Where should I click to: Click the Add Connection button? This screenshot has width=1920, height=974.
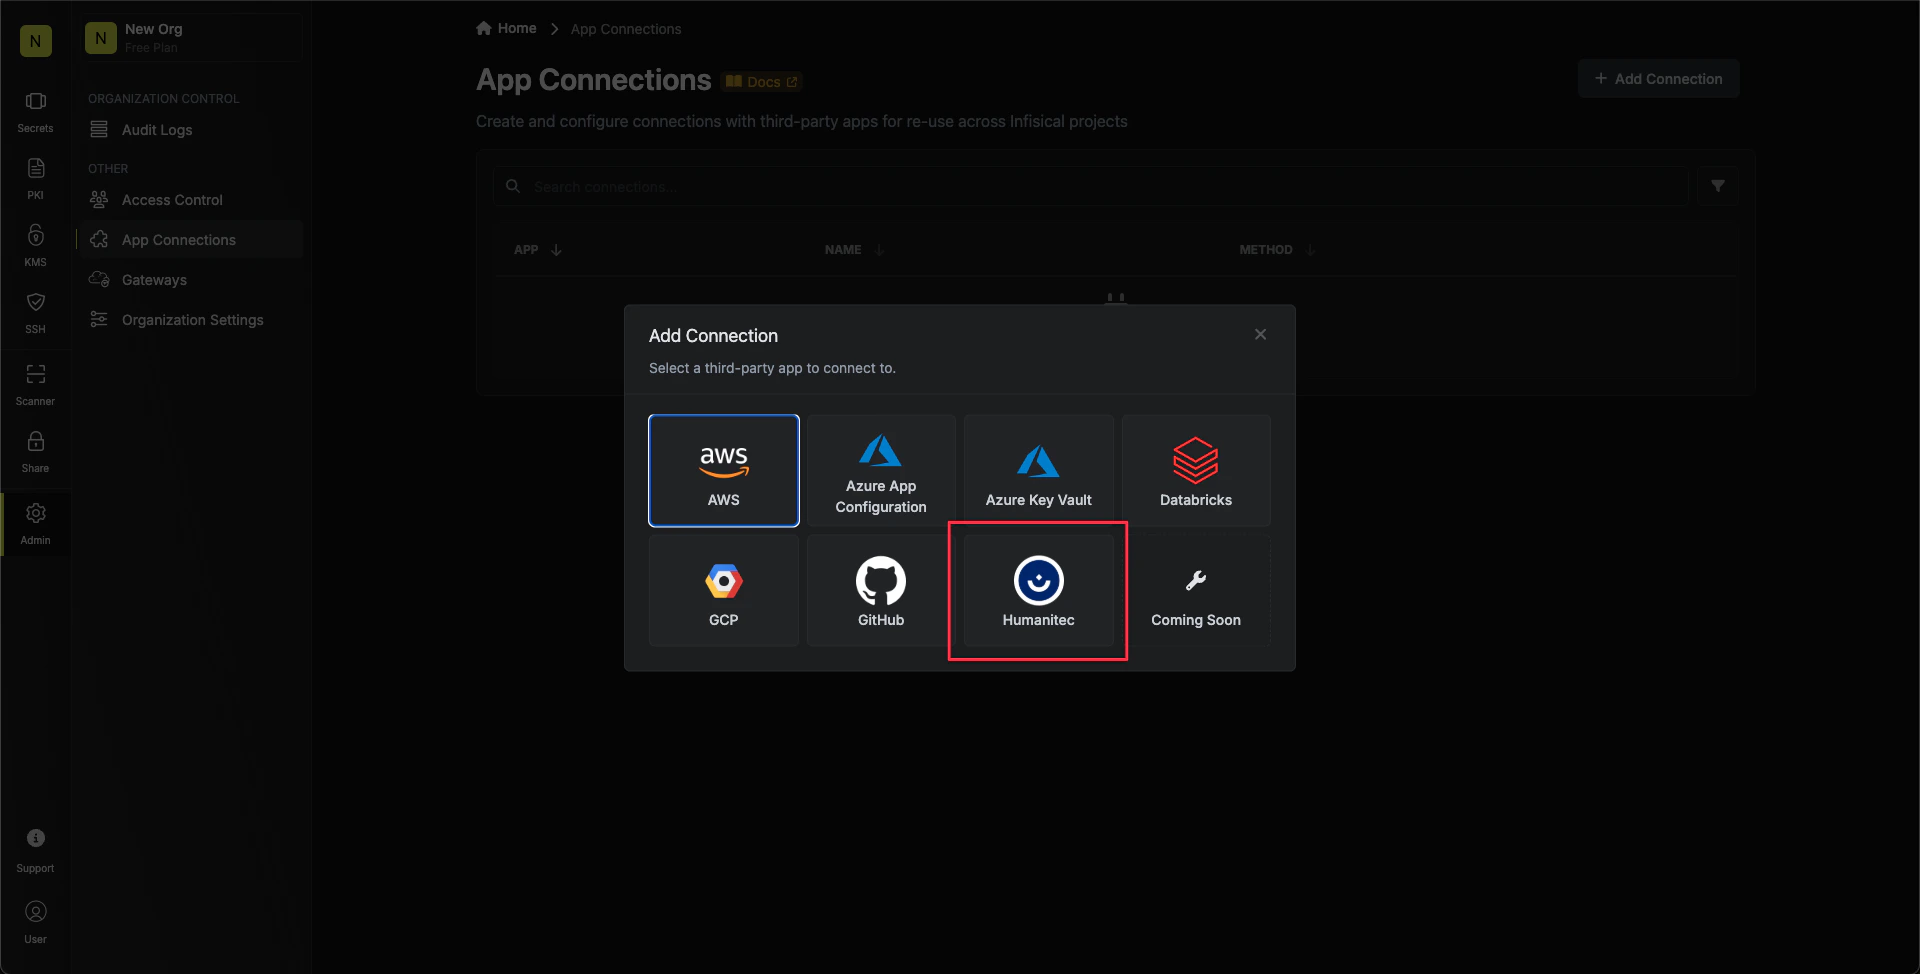(x=1658, y=78)
